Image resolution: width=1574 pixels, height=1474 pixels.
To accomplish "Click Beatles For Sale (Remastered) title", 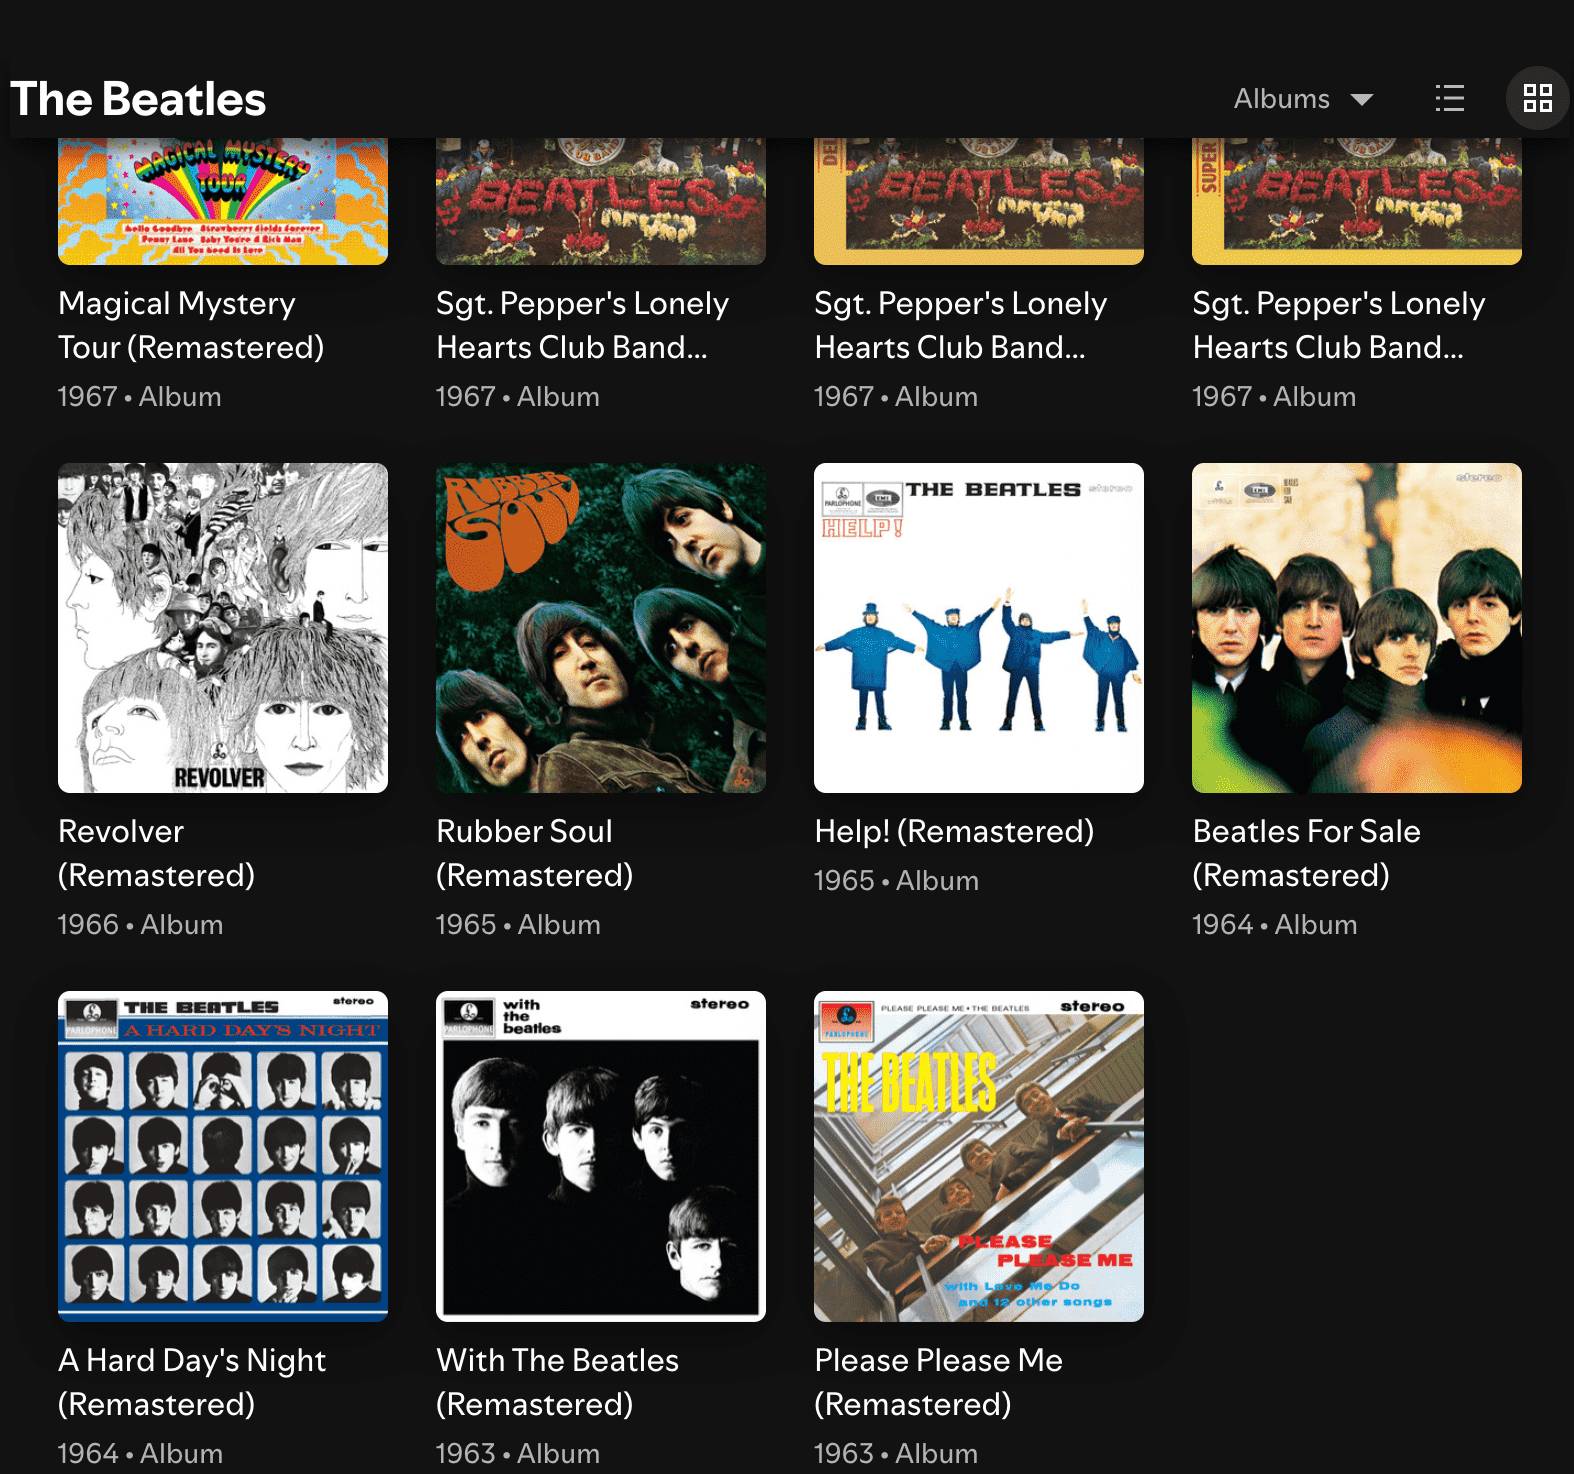I will click(x=1306, y=853).
